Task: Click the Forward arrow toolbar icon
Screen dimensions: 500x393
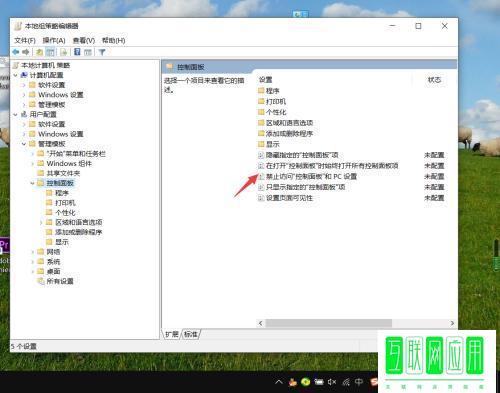Action: (26, 52)
